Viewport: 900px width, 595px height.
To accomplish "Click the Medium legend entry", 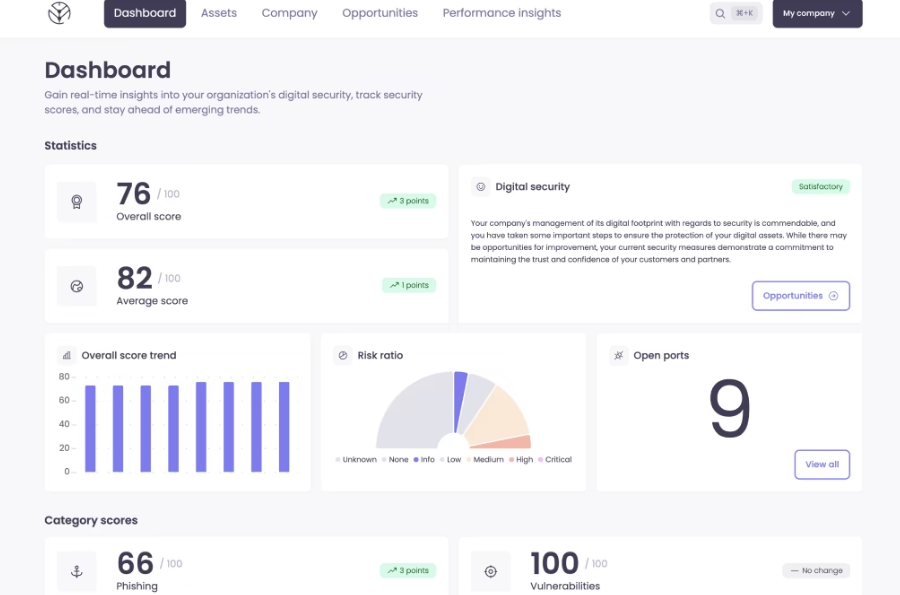I will (485, 460).
